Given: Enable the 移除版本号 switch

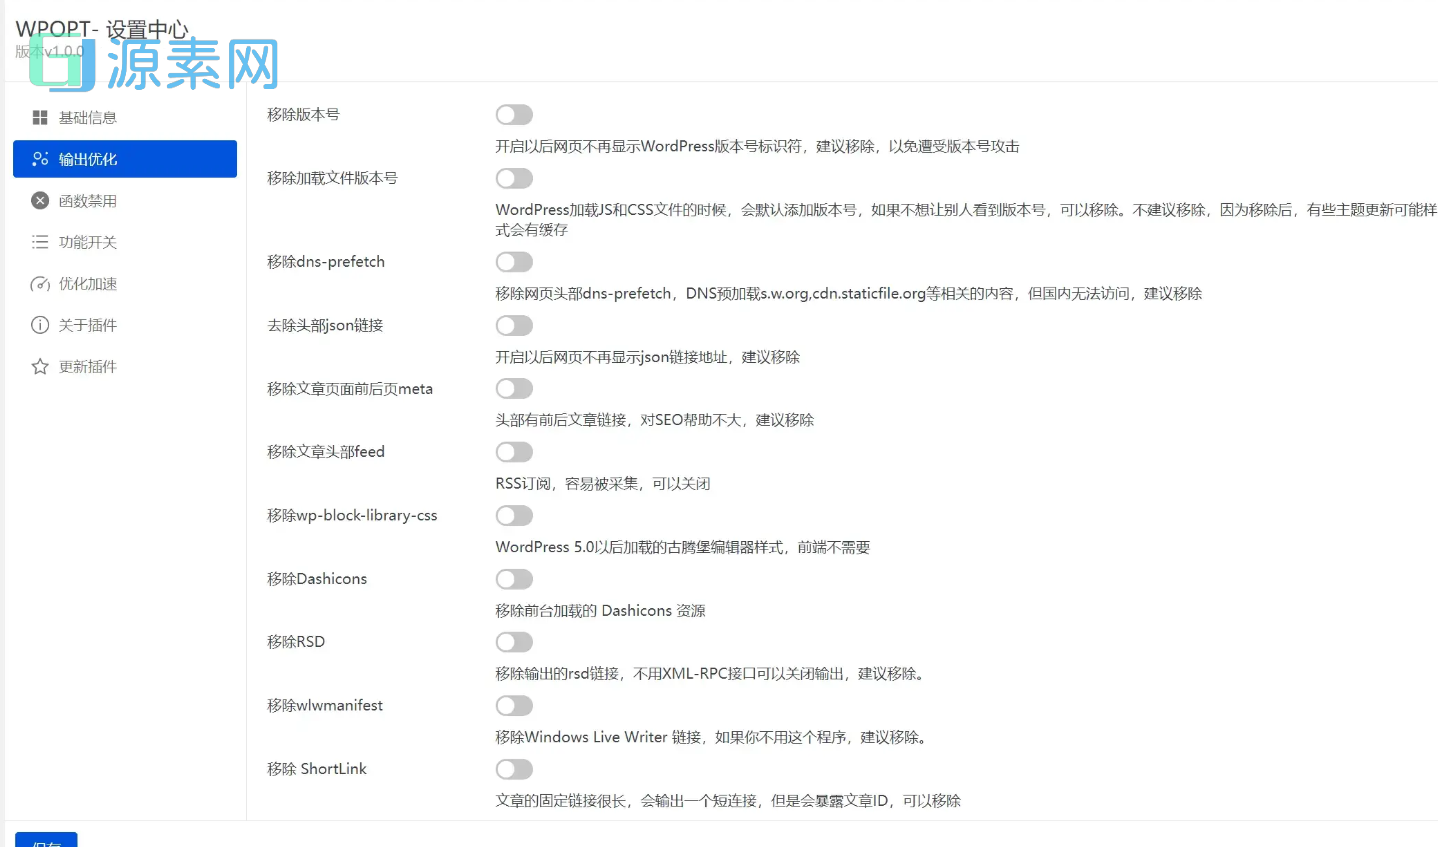Looking at the screenshot, I should point(513,114).
